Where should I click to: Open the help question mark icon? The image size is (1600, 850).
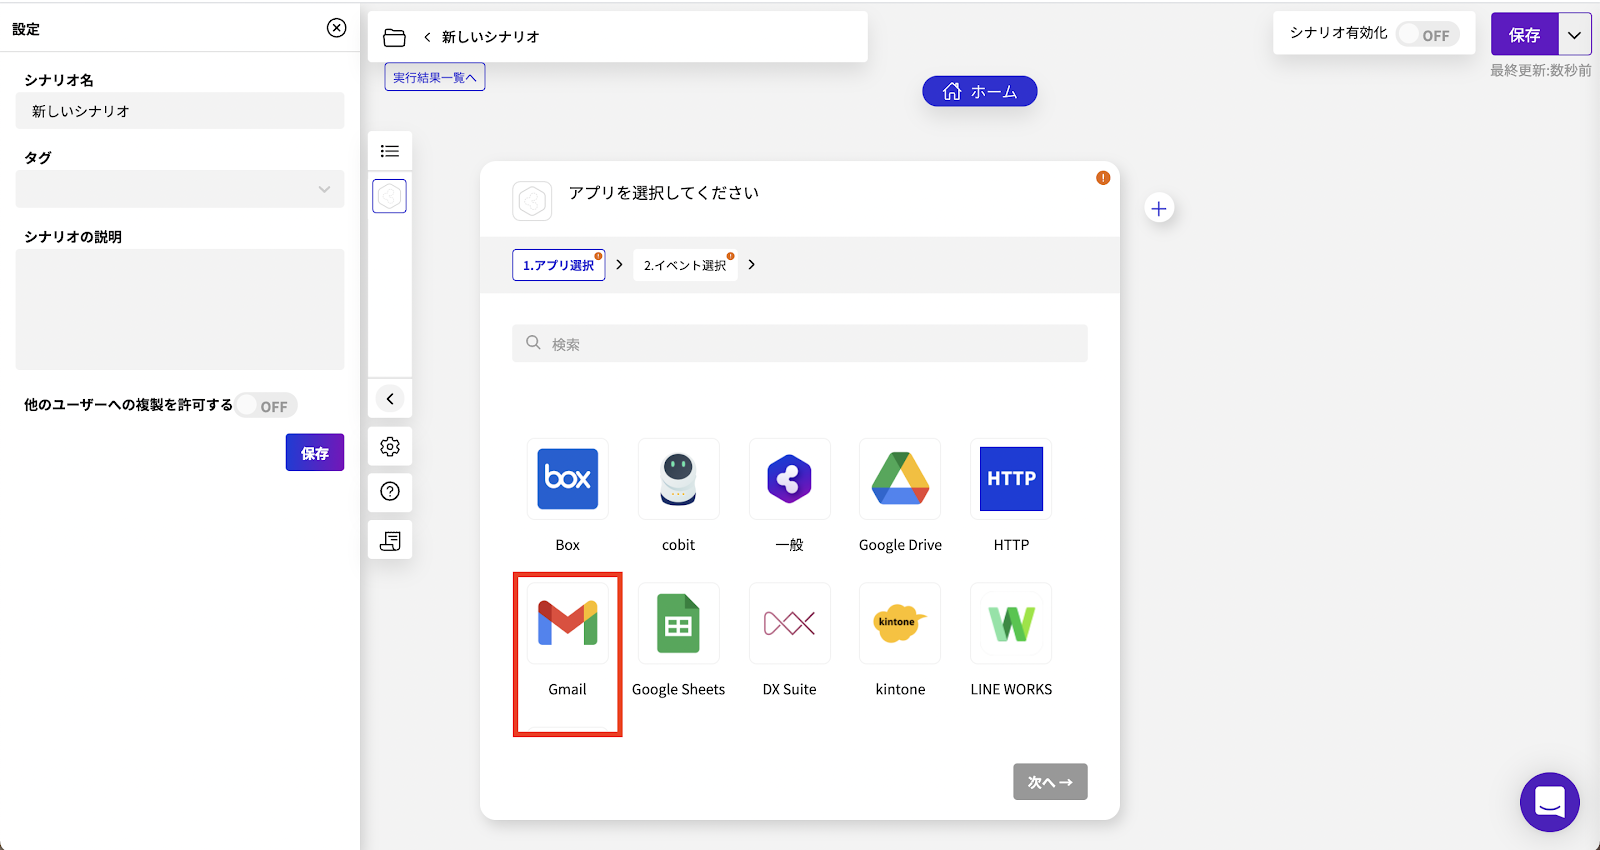pos(390,491)
